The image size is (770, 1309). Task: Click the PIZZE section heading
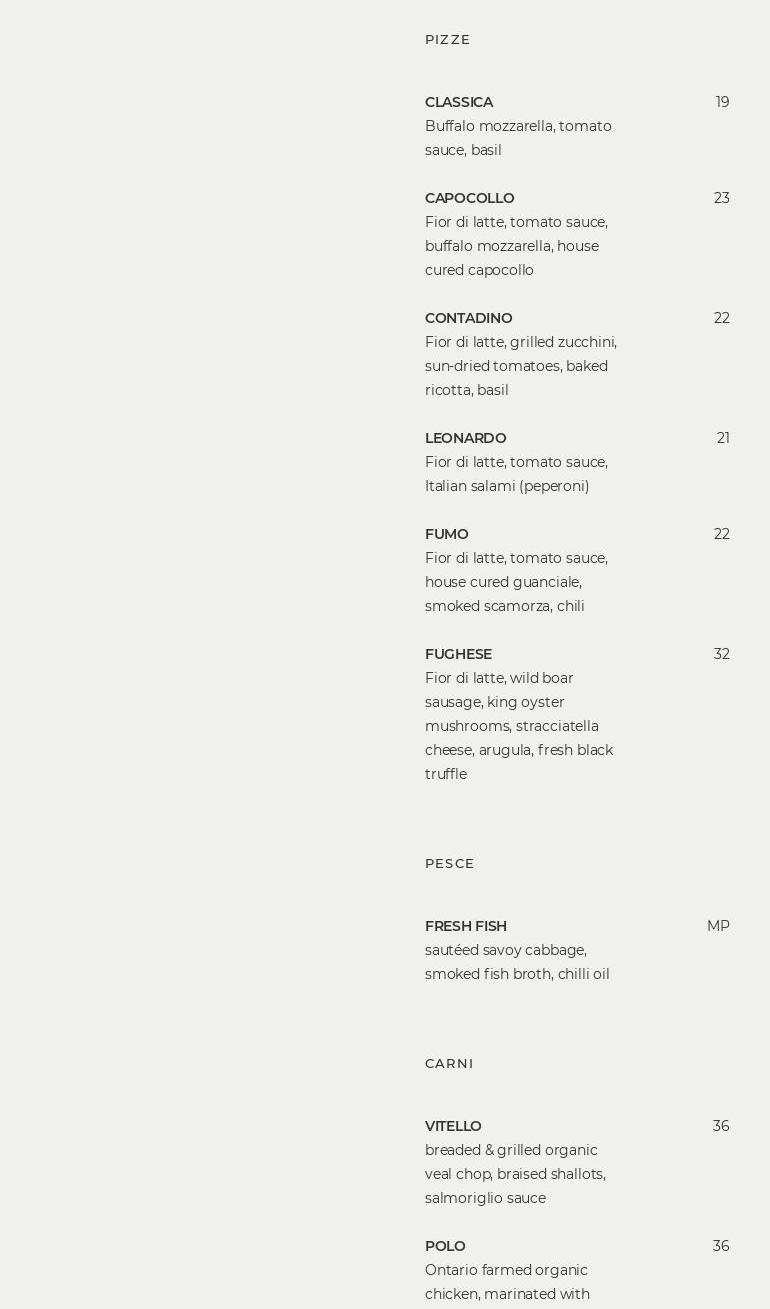pos(447,40)
